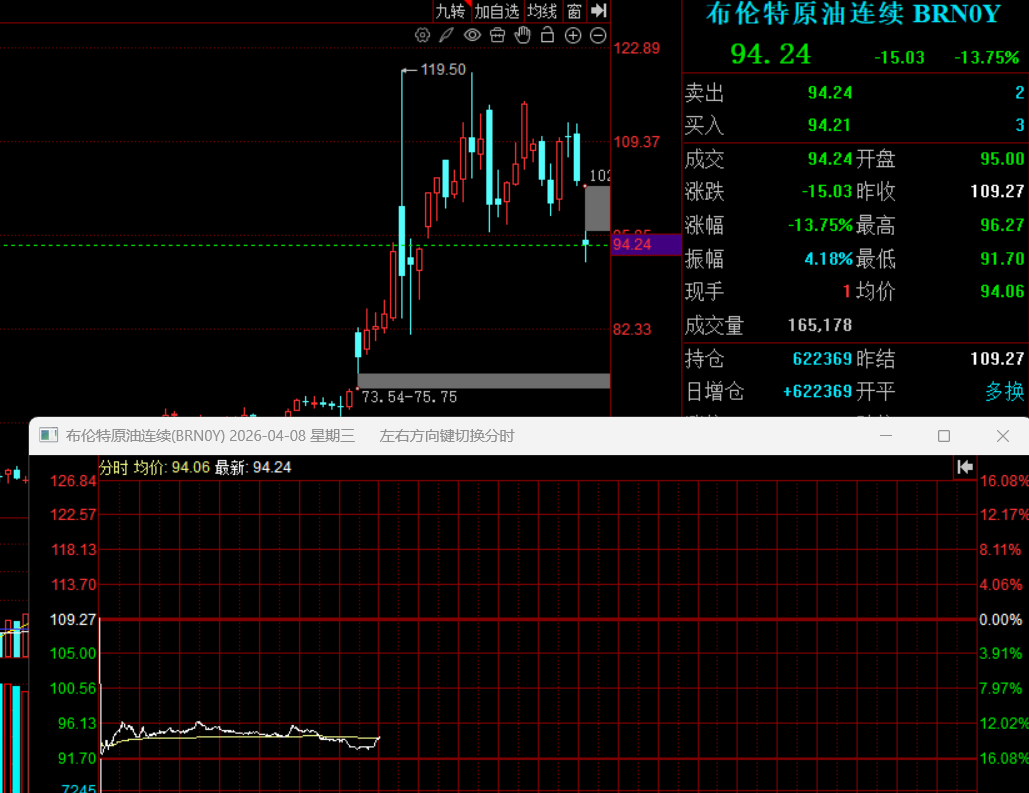Click the 多换 open/close status text
The height and width of the screenshot is (793, 1029).
click(x=1004, y=391)
